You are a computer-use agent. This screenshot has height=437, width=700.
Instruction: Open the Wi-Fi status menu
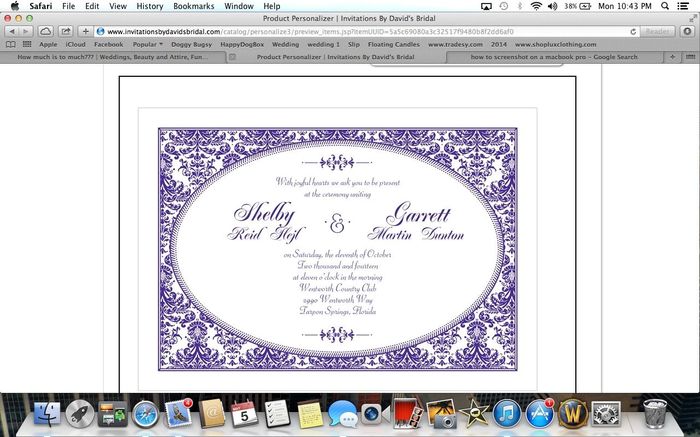[536, 6]
